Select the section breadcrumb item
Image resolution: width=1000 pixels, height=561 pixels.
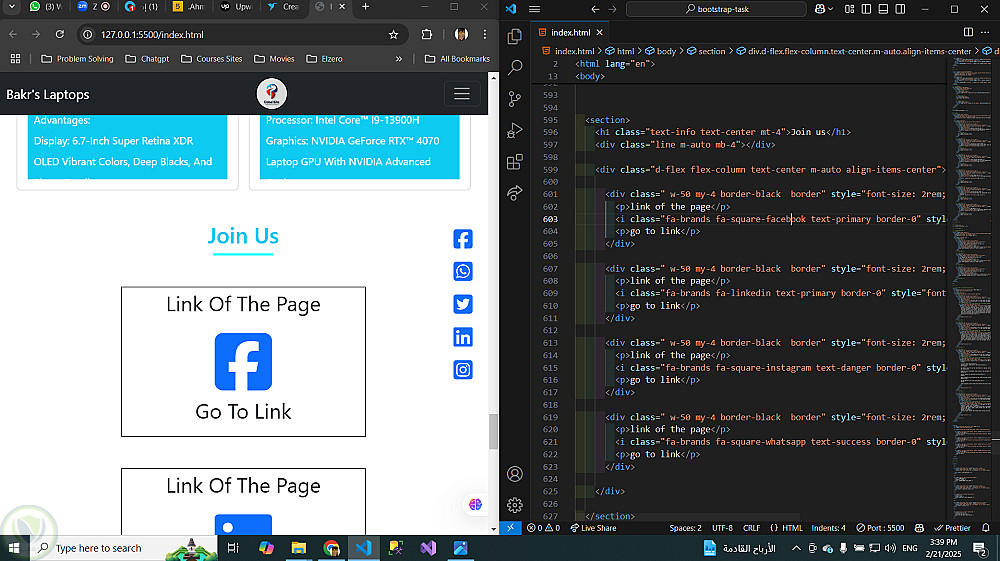point(706,51)
